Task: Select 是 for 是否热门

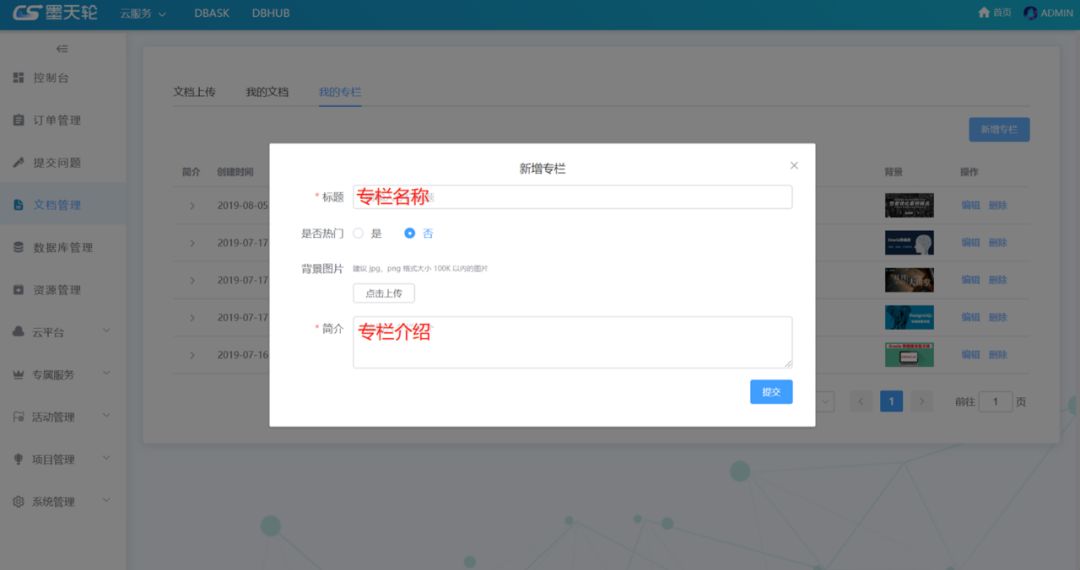Action: pyautogui.click(x=358, y=233)
